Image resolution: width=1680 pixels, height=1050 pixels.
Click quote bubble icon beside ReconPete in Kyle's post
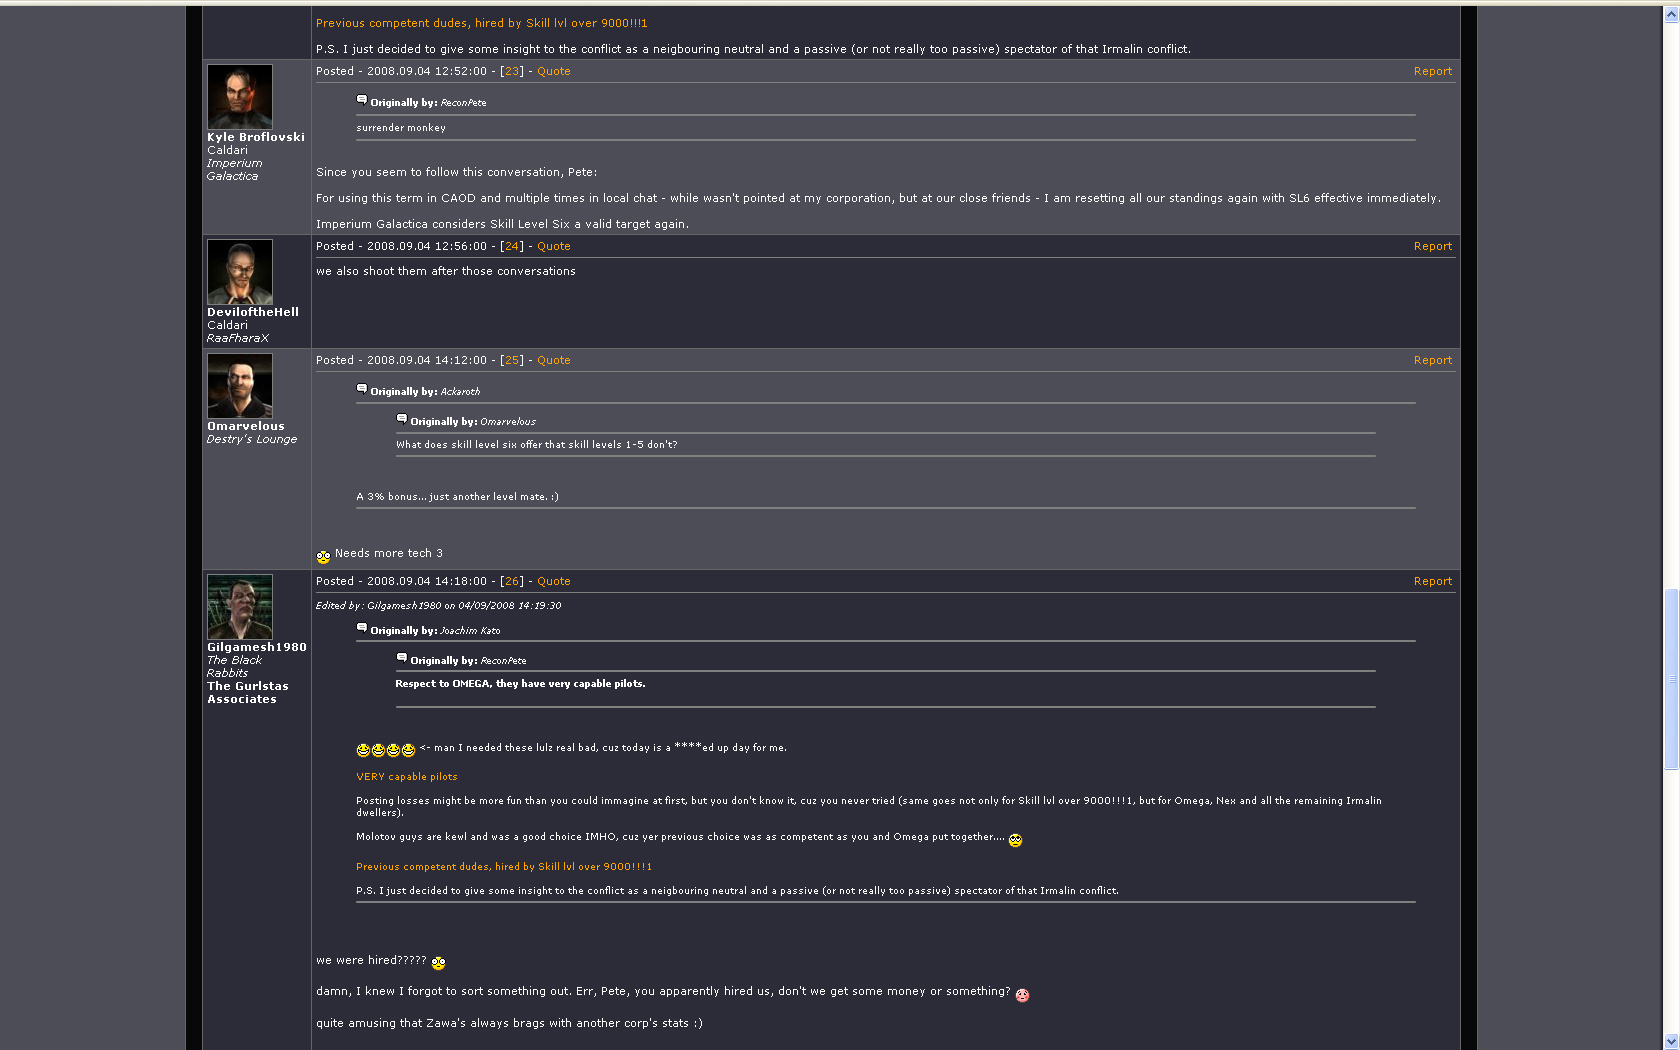coord(362,100)
